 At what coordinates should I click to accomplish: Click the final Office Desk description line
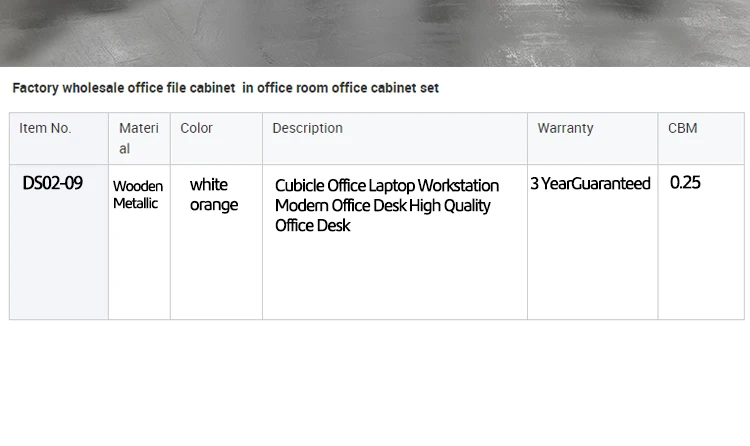[313, 225]
